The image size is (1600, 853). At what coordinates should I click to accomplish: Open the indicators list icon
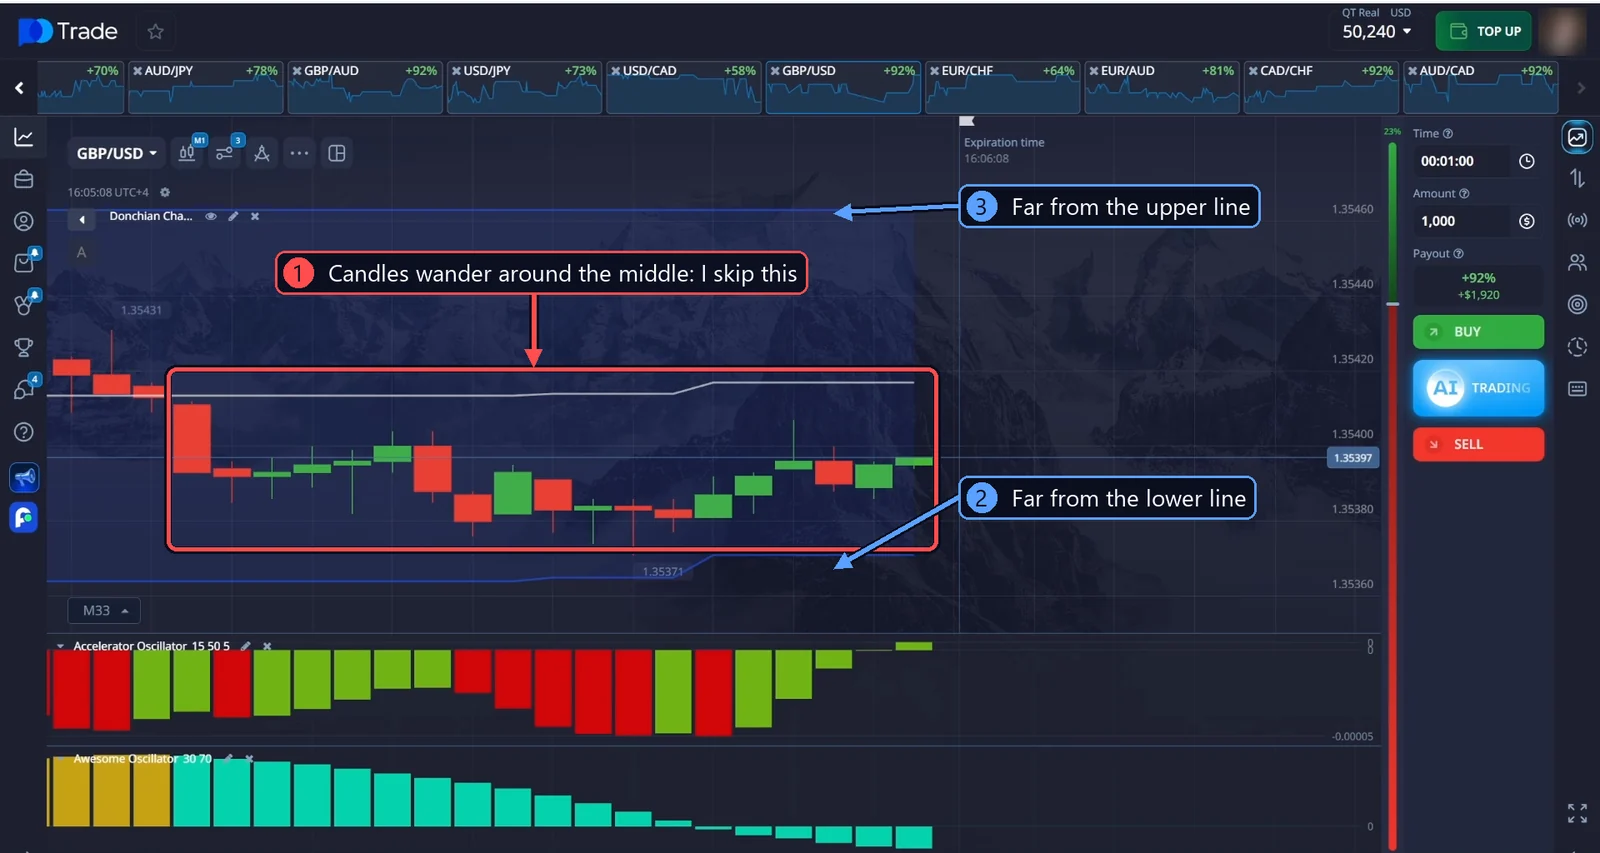[x=225, y=153]
